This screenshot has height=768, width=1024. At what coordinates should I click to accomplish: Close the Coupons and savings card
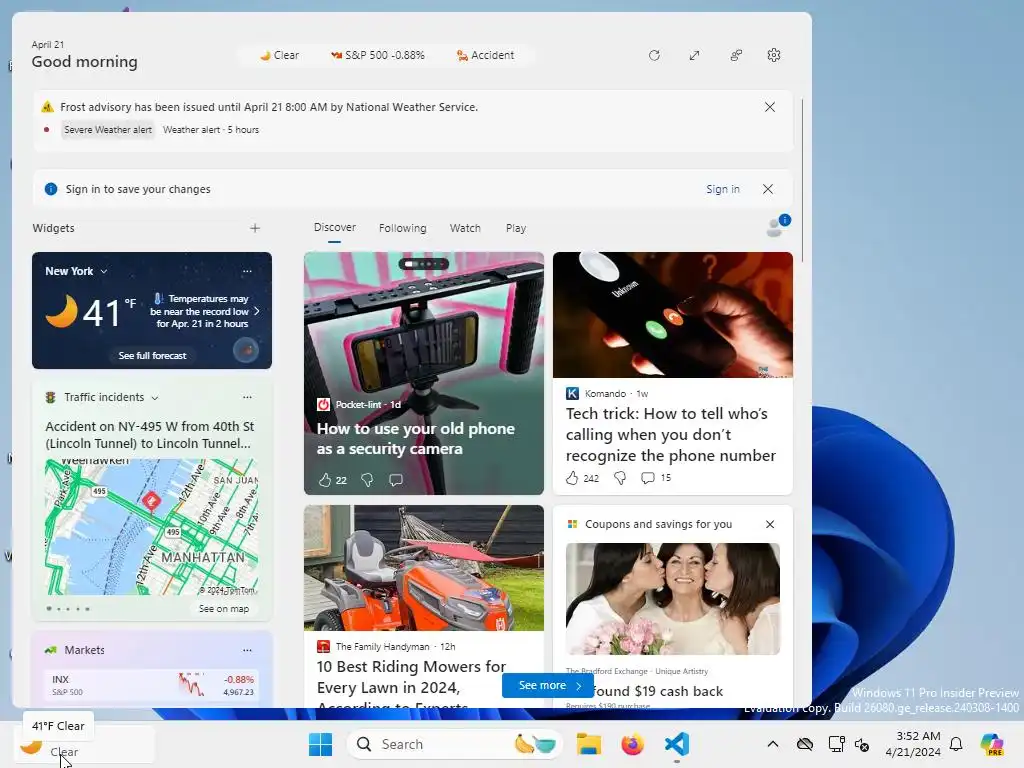(x=770, y=524)
